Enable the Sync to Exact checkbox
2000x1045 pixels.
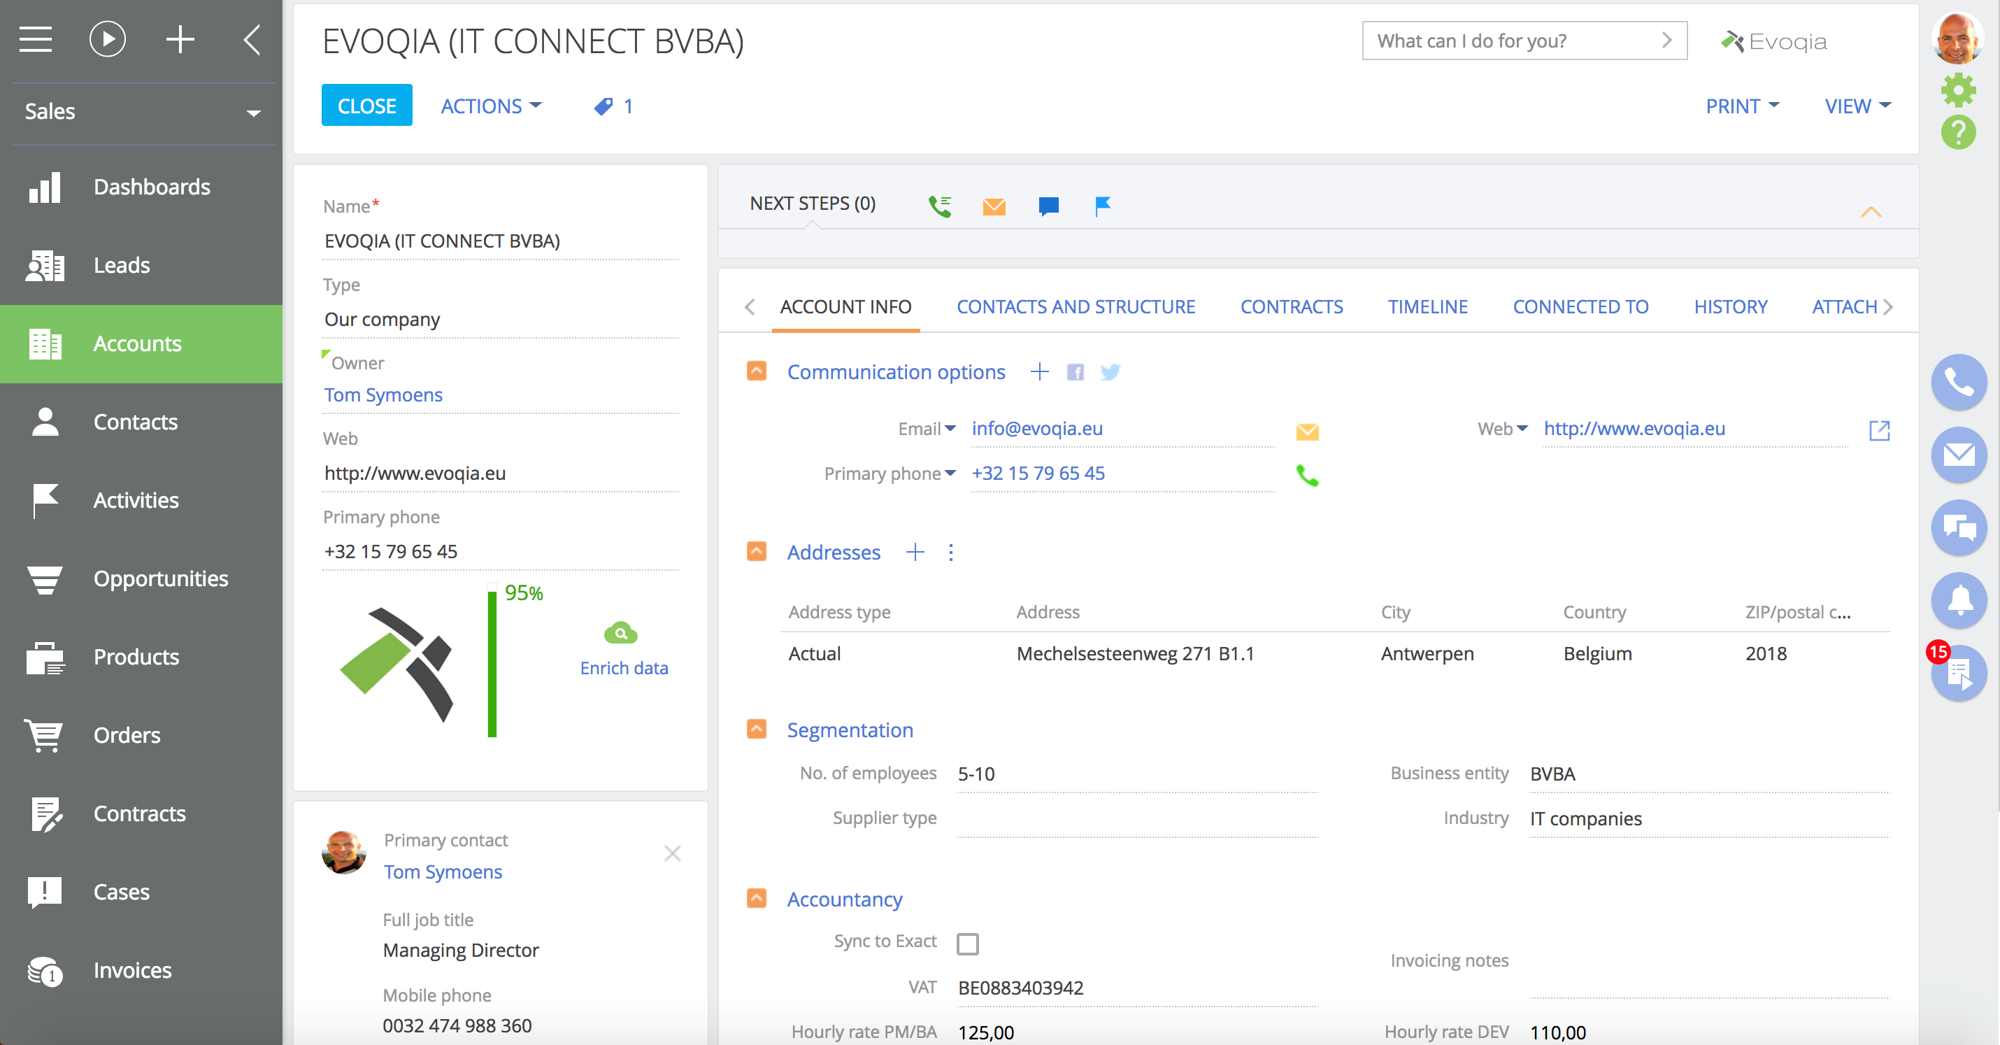point(967,943)
